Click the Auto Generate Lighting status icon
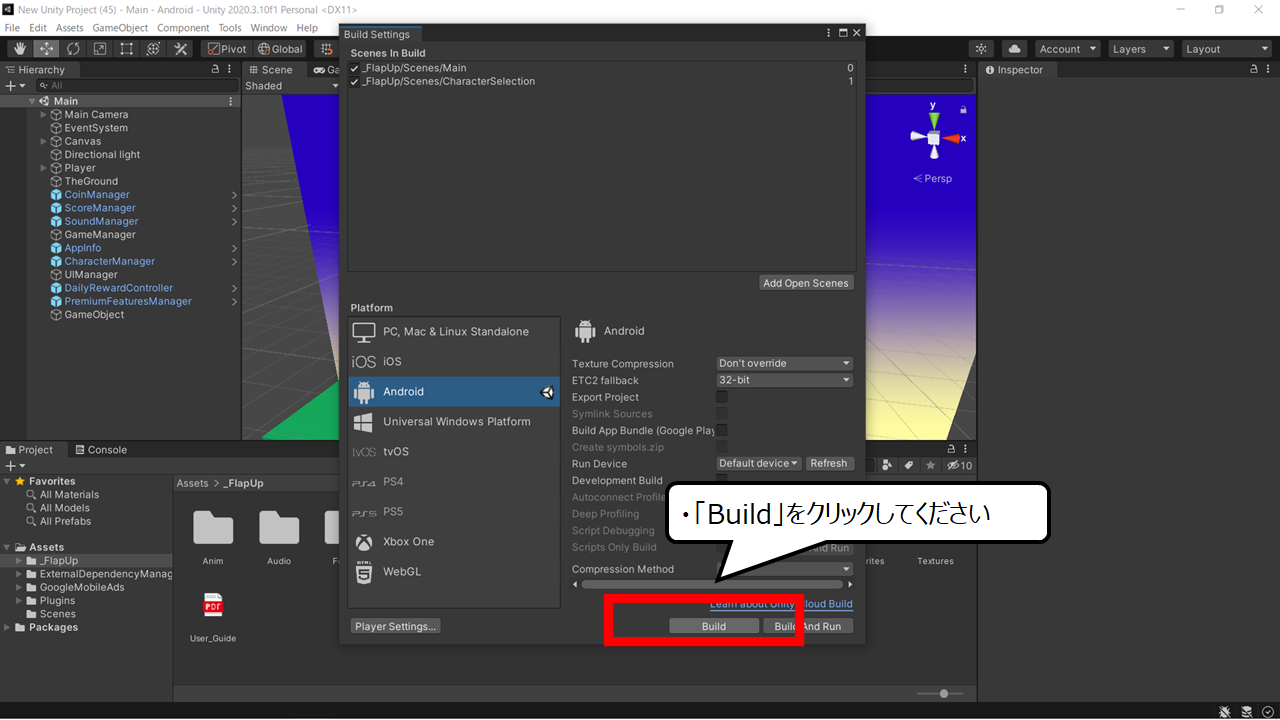 (1247, 711)
